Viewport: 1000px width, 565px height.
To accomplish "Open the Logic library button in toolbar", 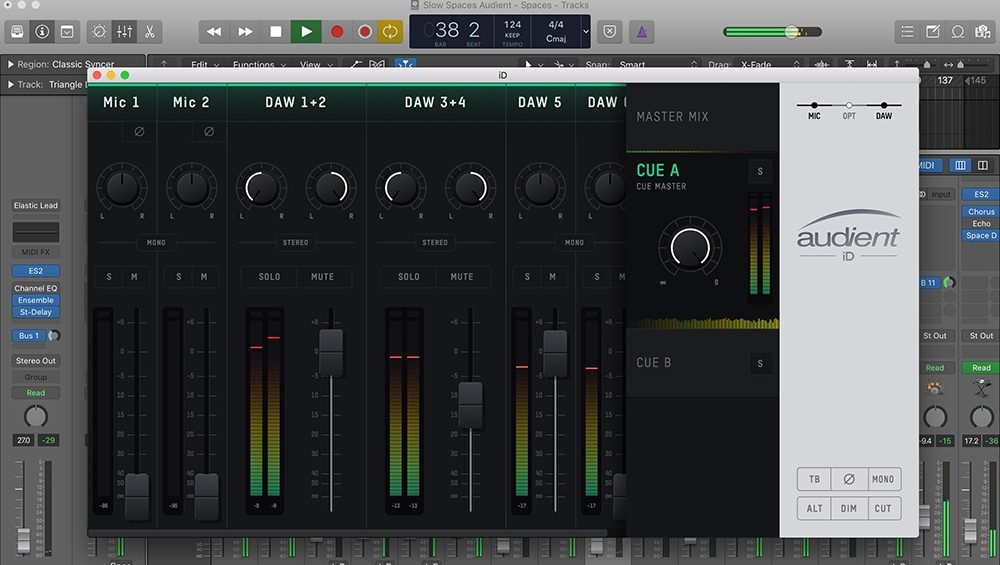I will (x=17, y=31).
